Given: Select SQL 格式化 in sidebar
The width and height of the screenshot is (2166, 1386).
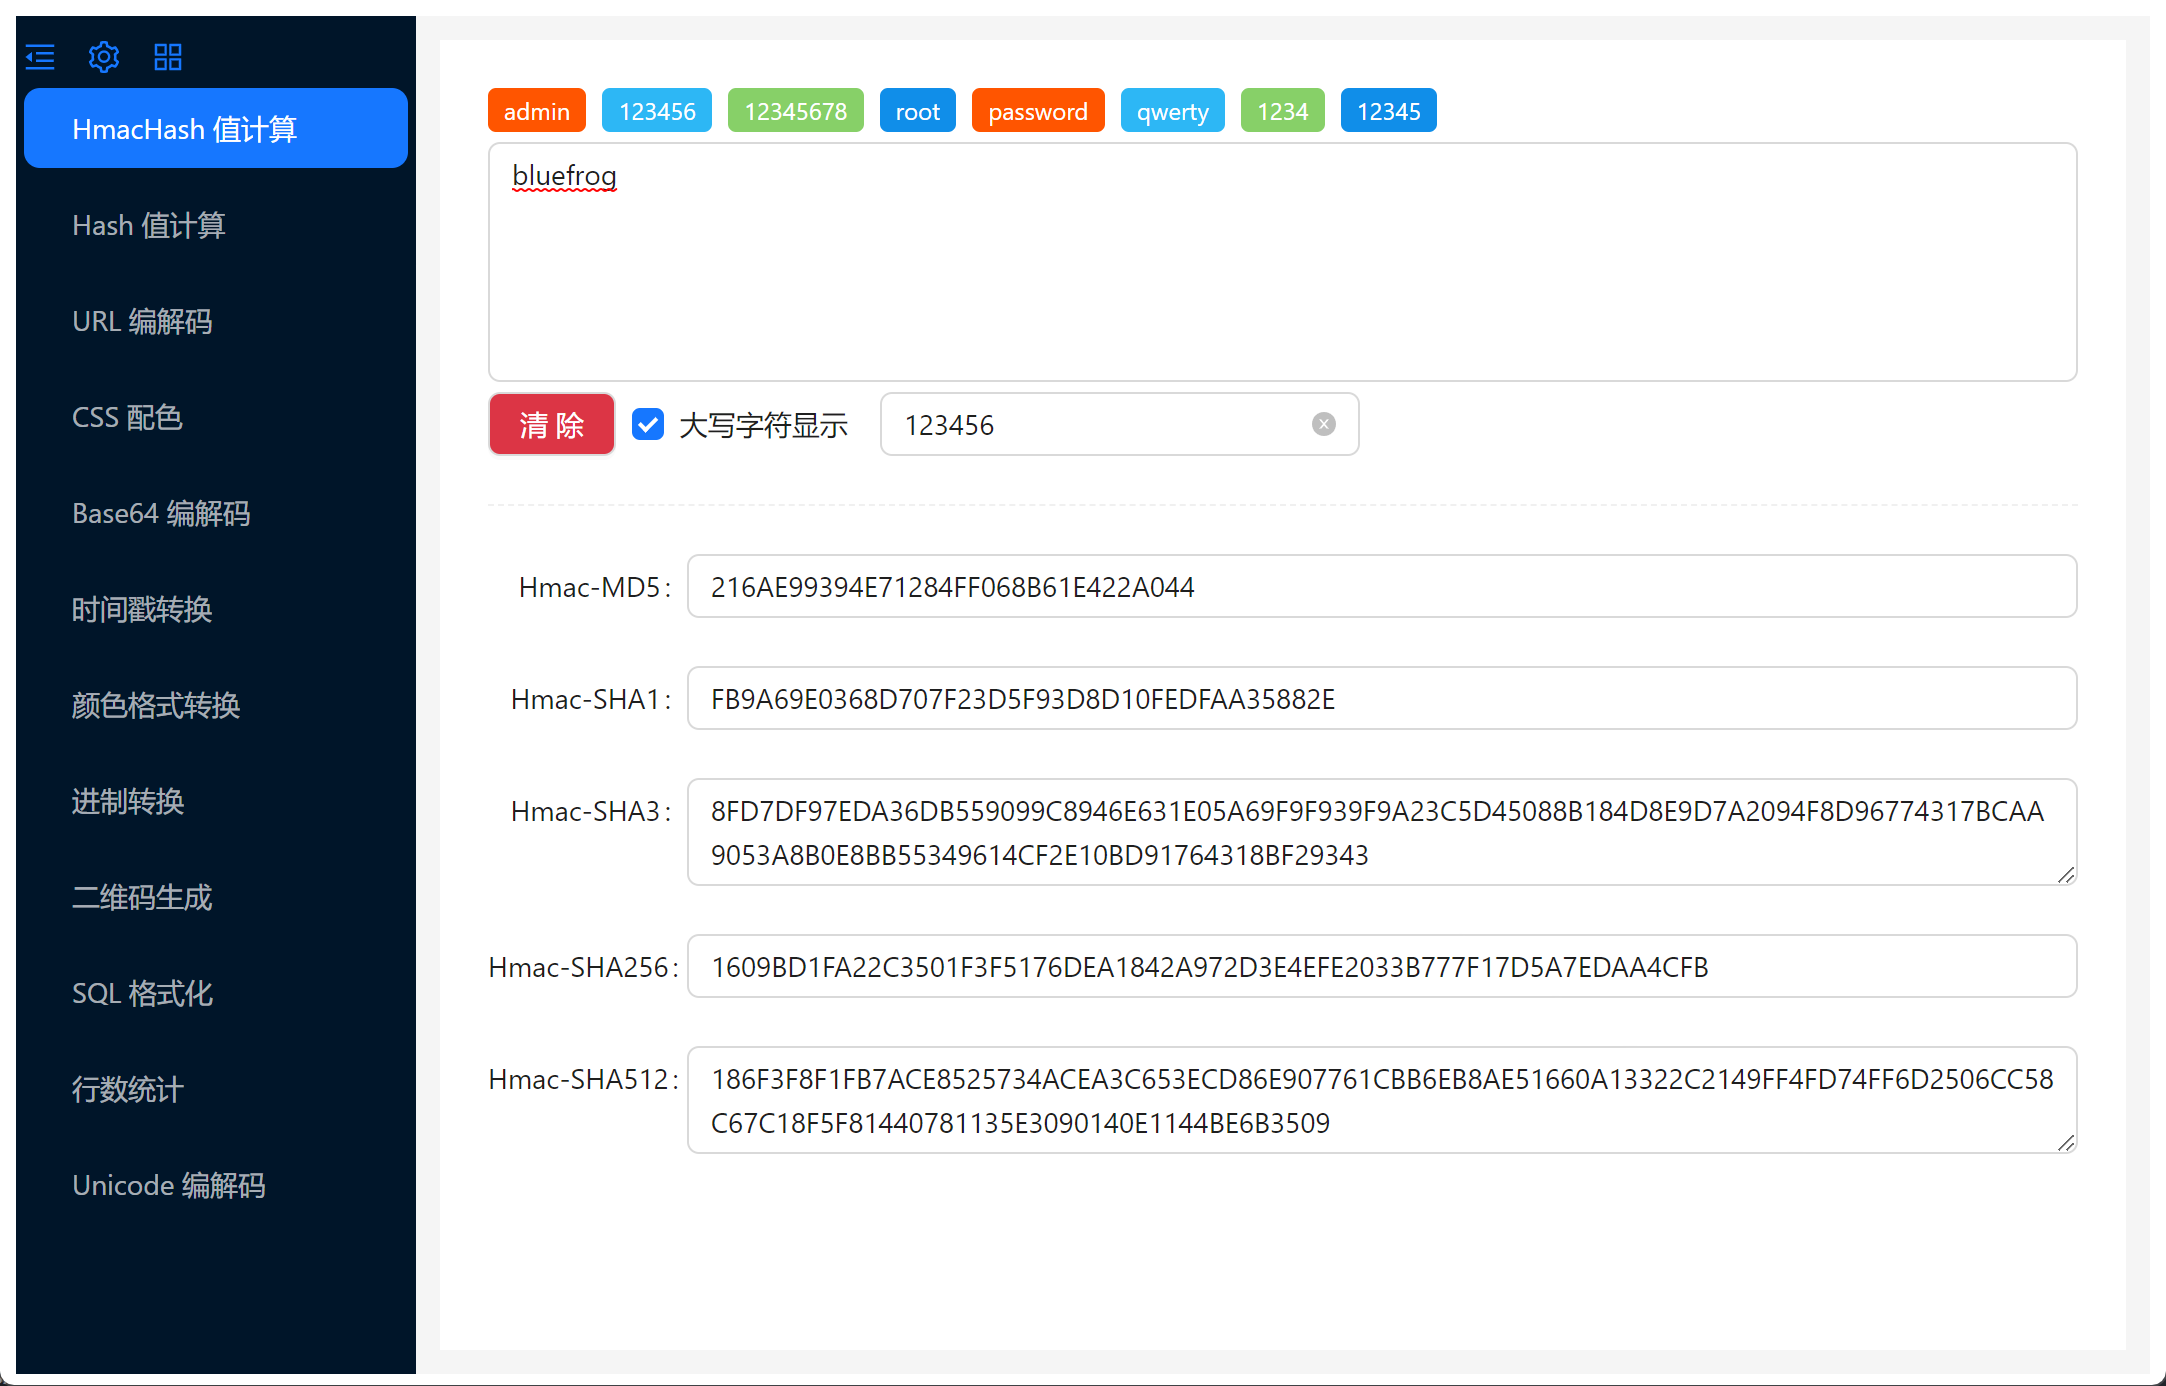Looking at the screenshot, I should point(142,994).
